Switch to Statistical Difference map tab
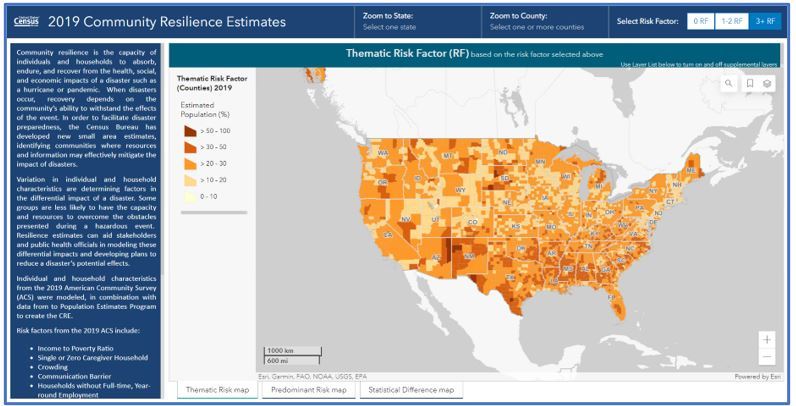 tap(410, 390)
